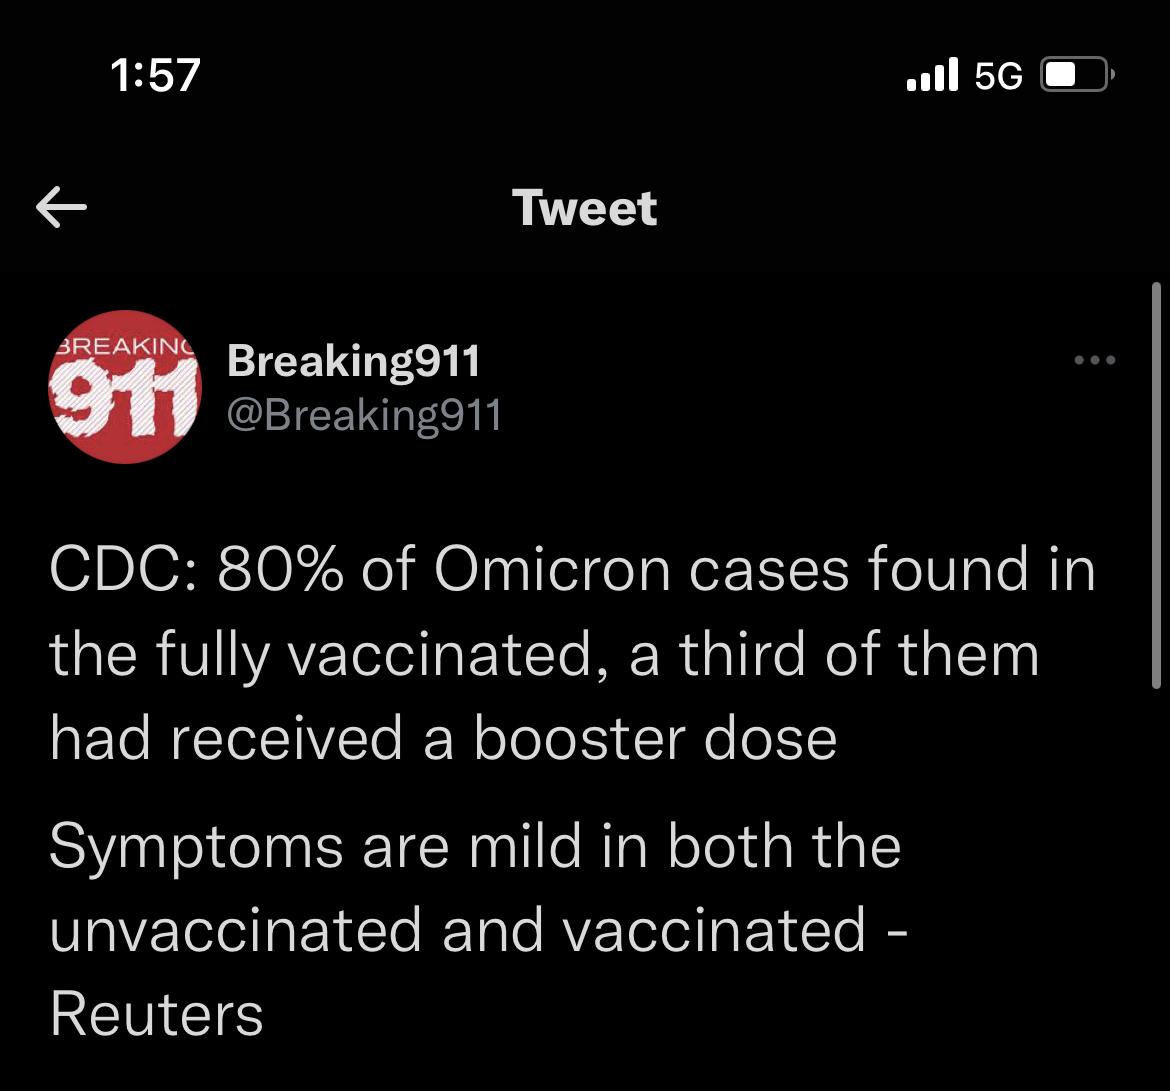The width and height of the screenshot is (1170, 1091).
Task: Open the Breaking911 profile avatar
Action: click(x=125, y=387)
